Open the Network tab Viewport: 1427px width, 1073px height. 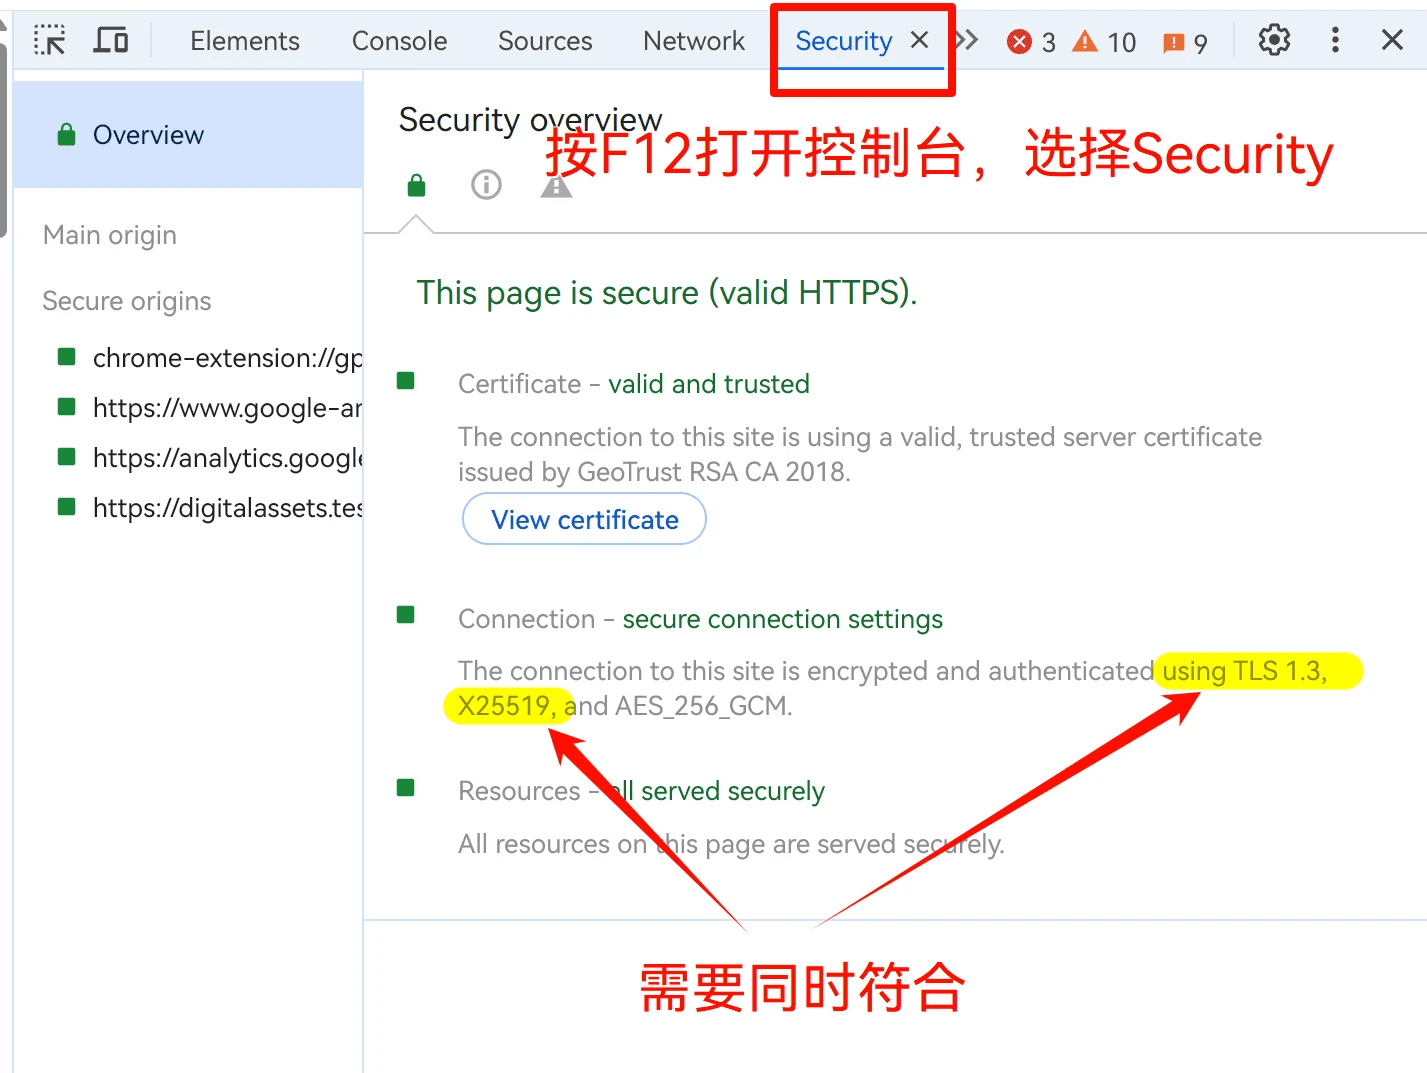(x=693, y=41)
